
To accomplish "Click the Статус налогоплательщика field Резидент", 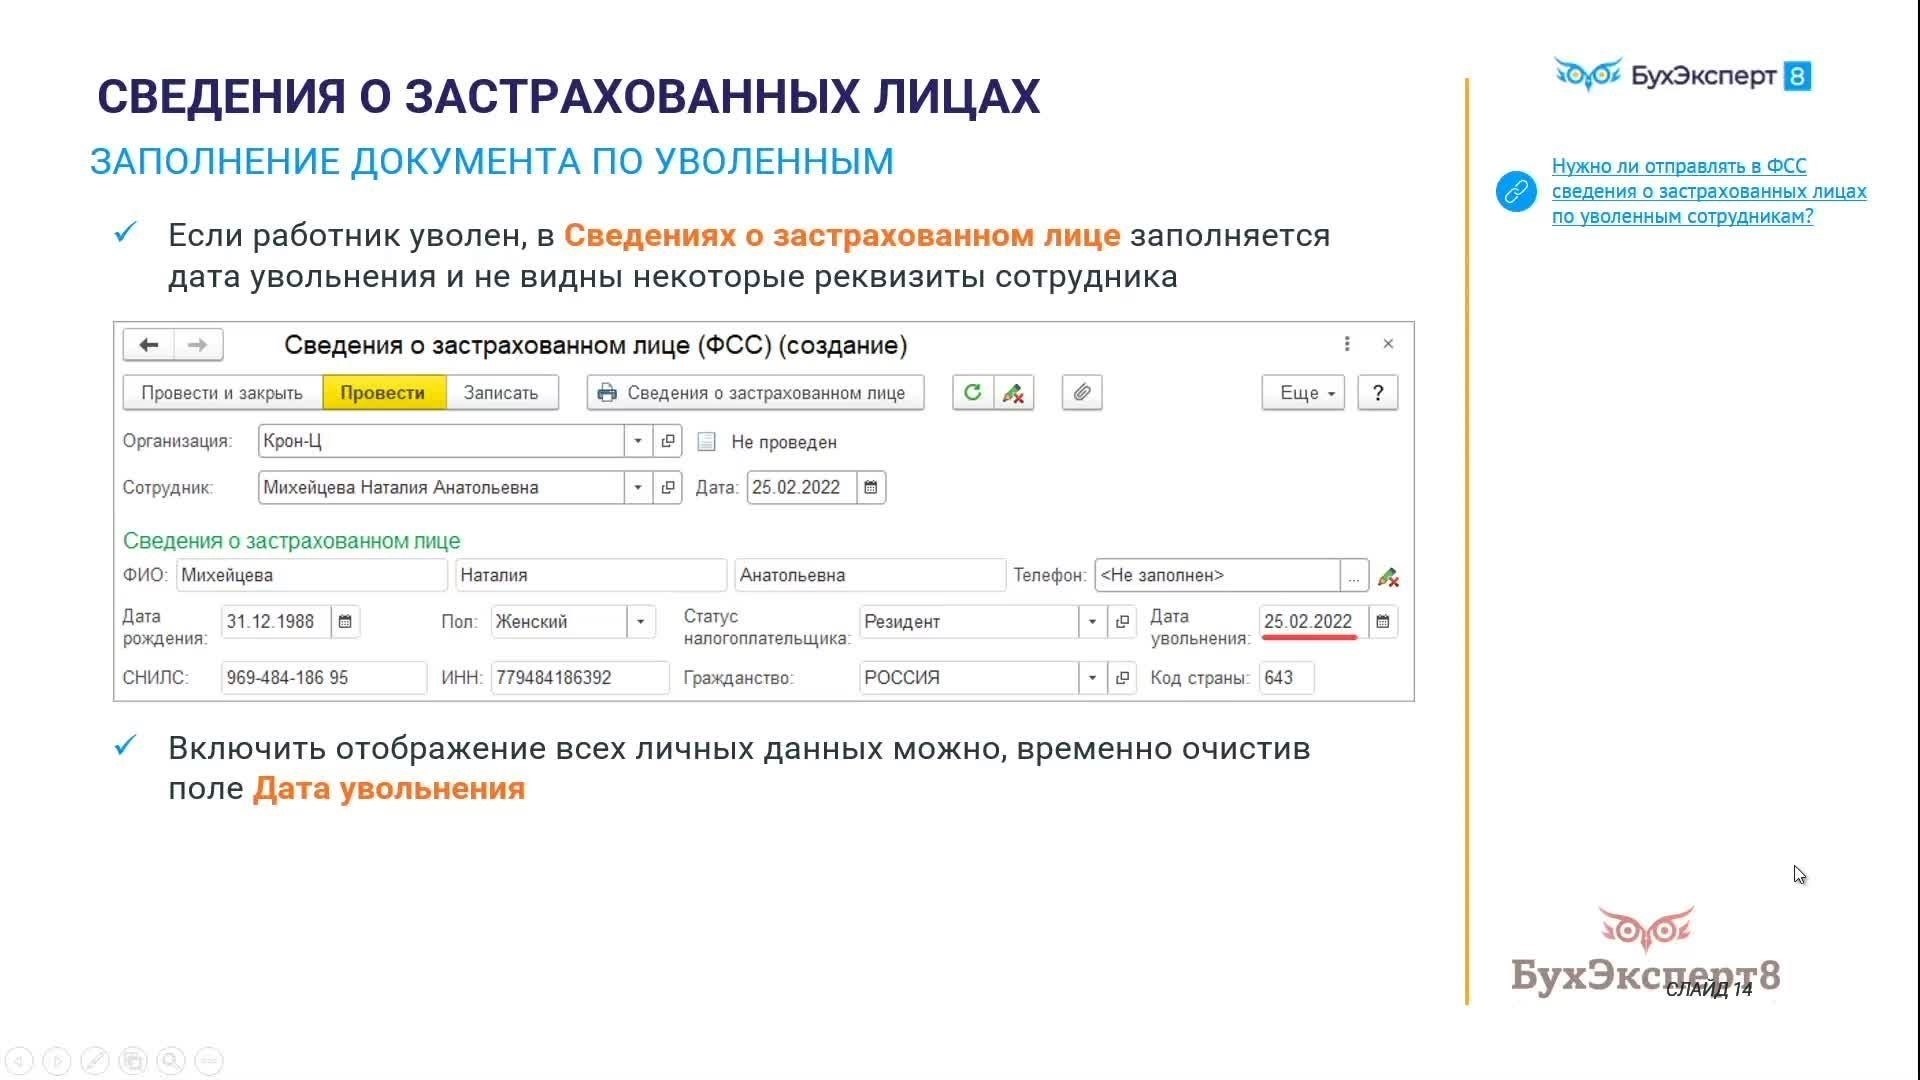I will (969, 621).
